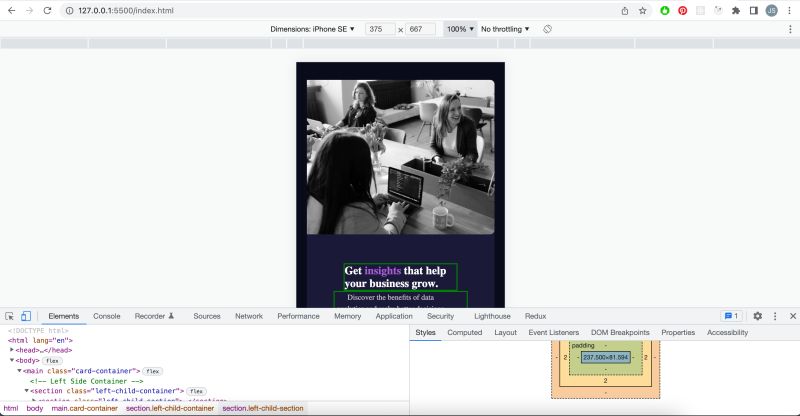The width and height of the screenshot is (800, 416).
Task: Open the Styles sidebar tab
Action: 426,332
